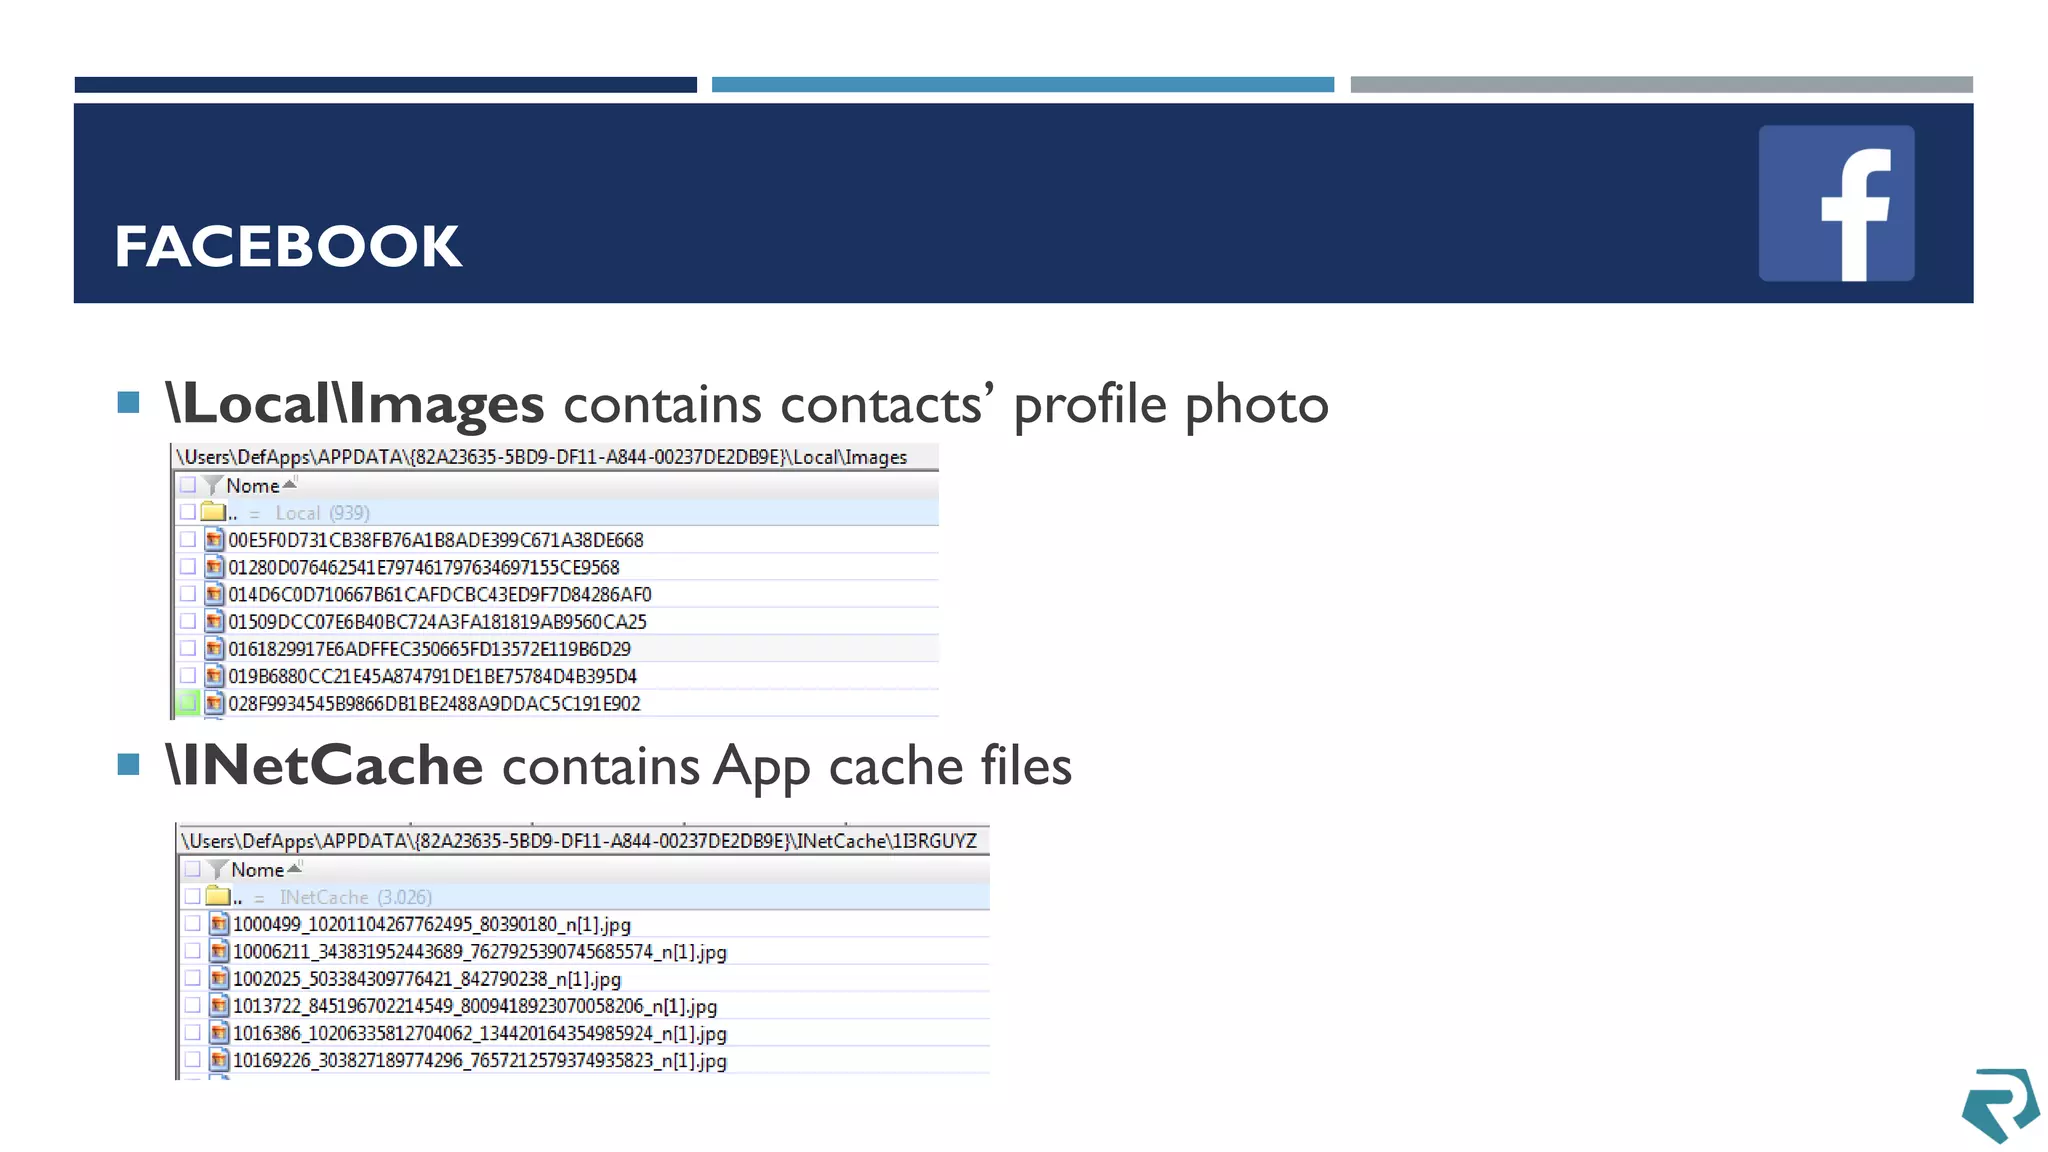Sort by Nome column in Local\Images listing
This screenshot has width=2048, height=1152.
(x=252, y=486)
